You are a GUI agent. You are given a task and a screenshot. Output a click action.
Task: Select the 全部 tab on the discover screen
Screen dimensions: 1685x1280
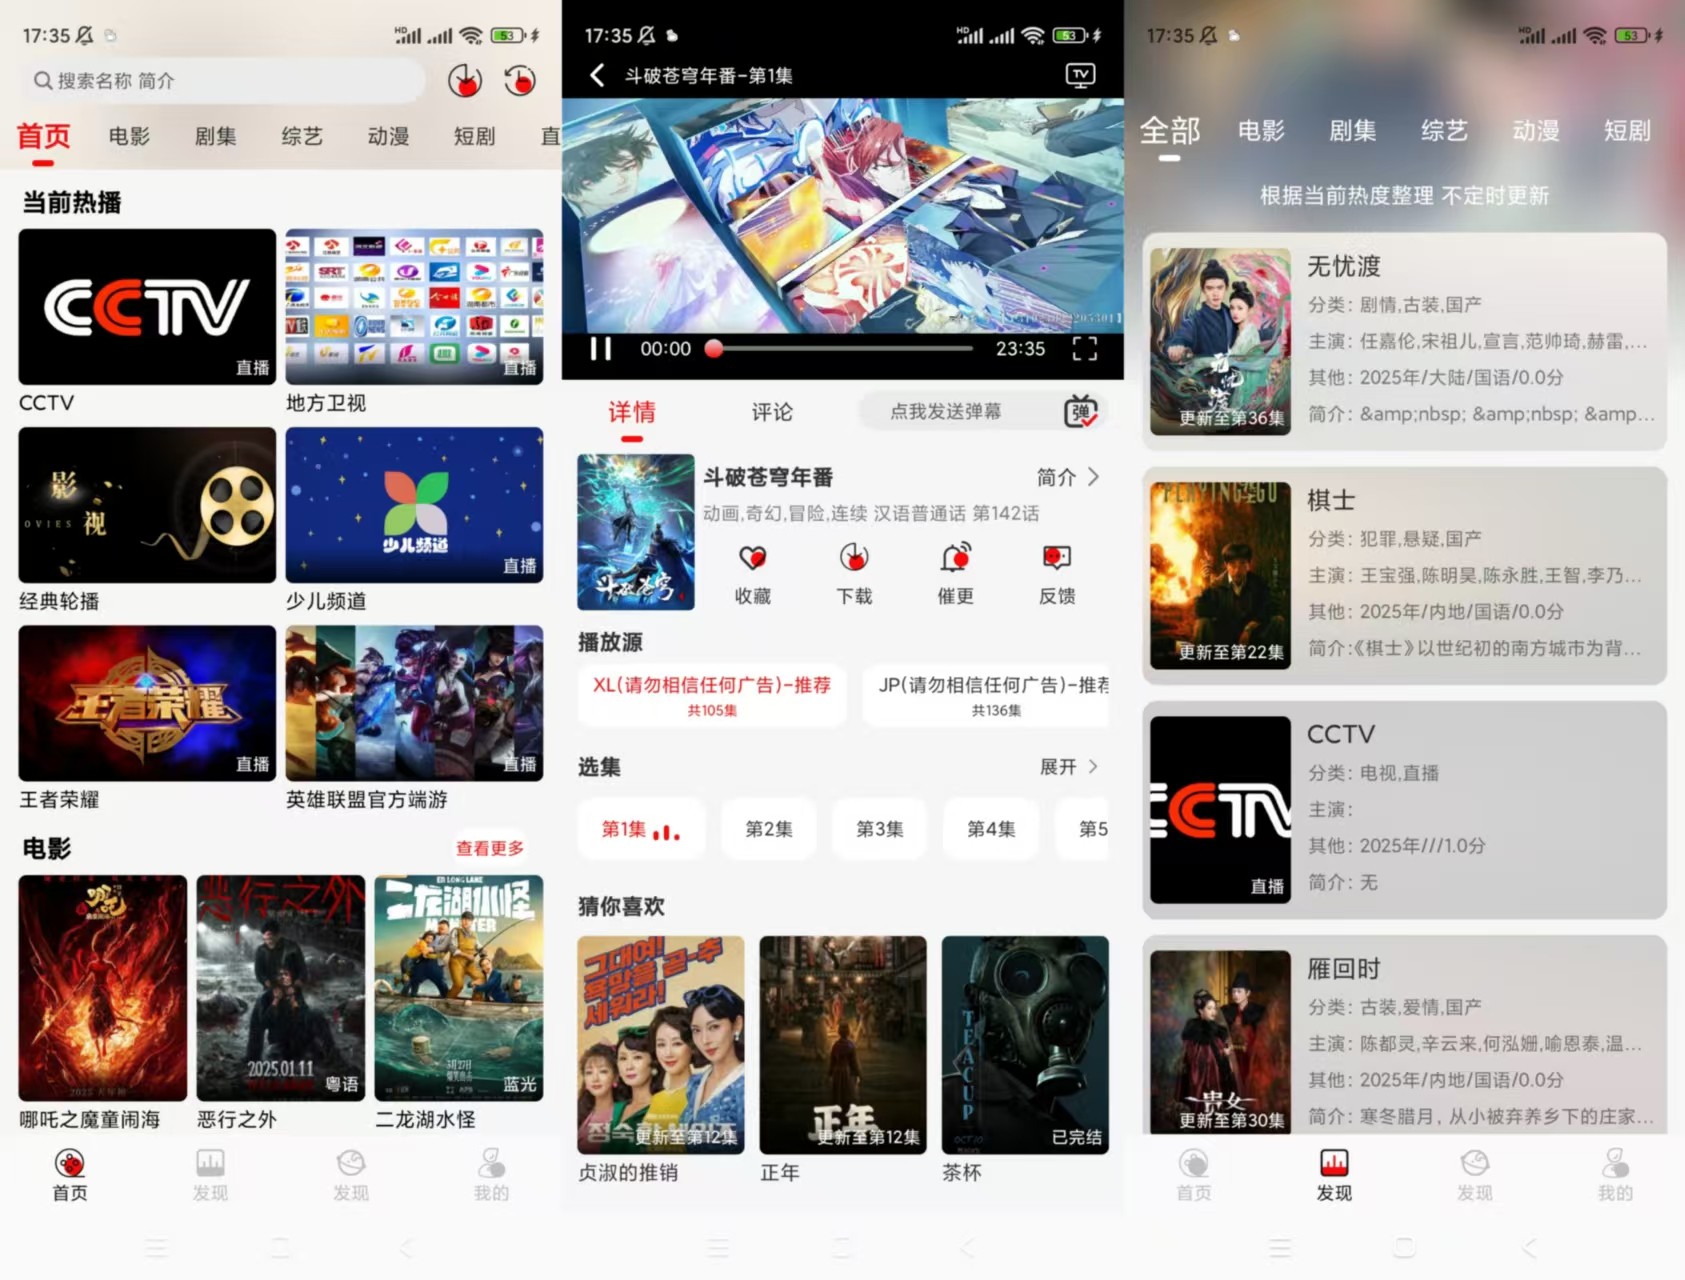(1170, 131)
